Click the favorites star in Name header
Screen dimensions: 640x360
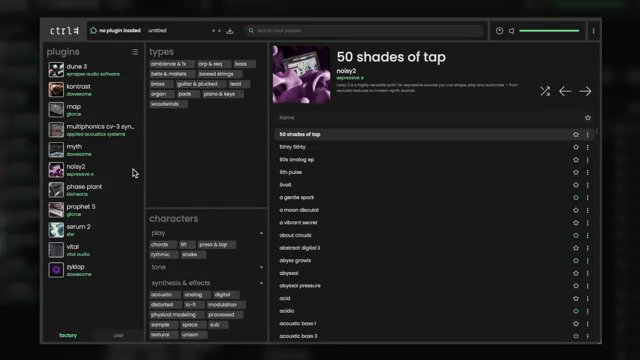588,118
